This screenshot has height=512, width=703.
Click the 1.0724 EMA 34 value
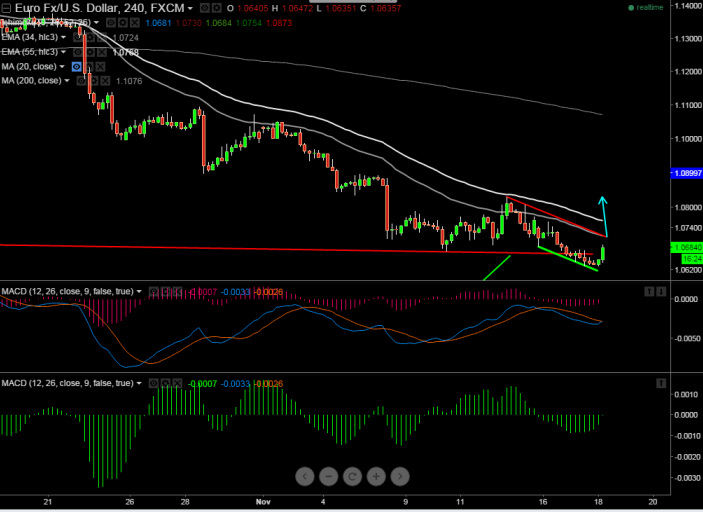point(125,38)
